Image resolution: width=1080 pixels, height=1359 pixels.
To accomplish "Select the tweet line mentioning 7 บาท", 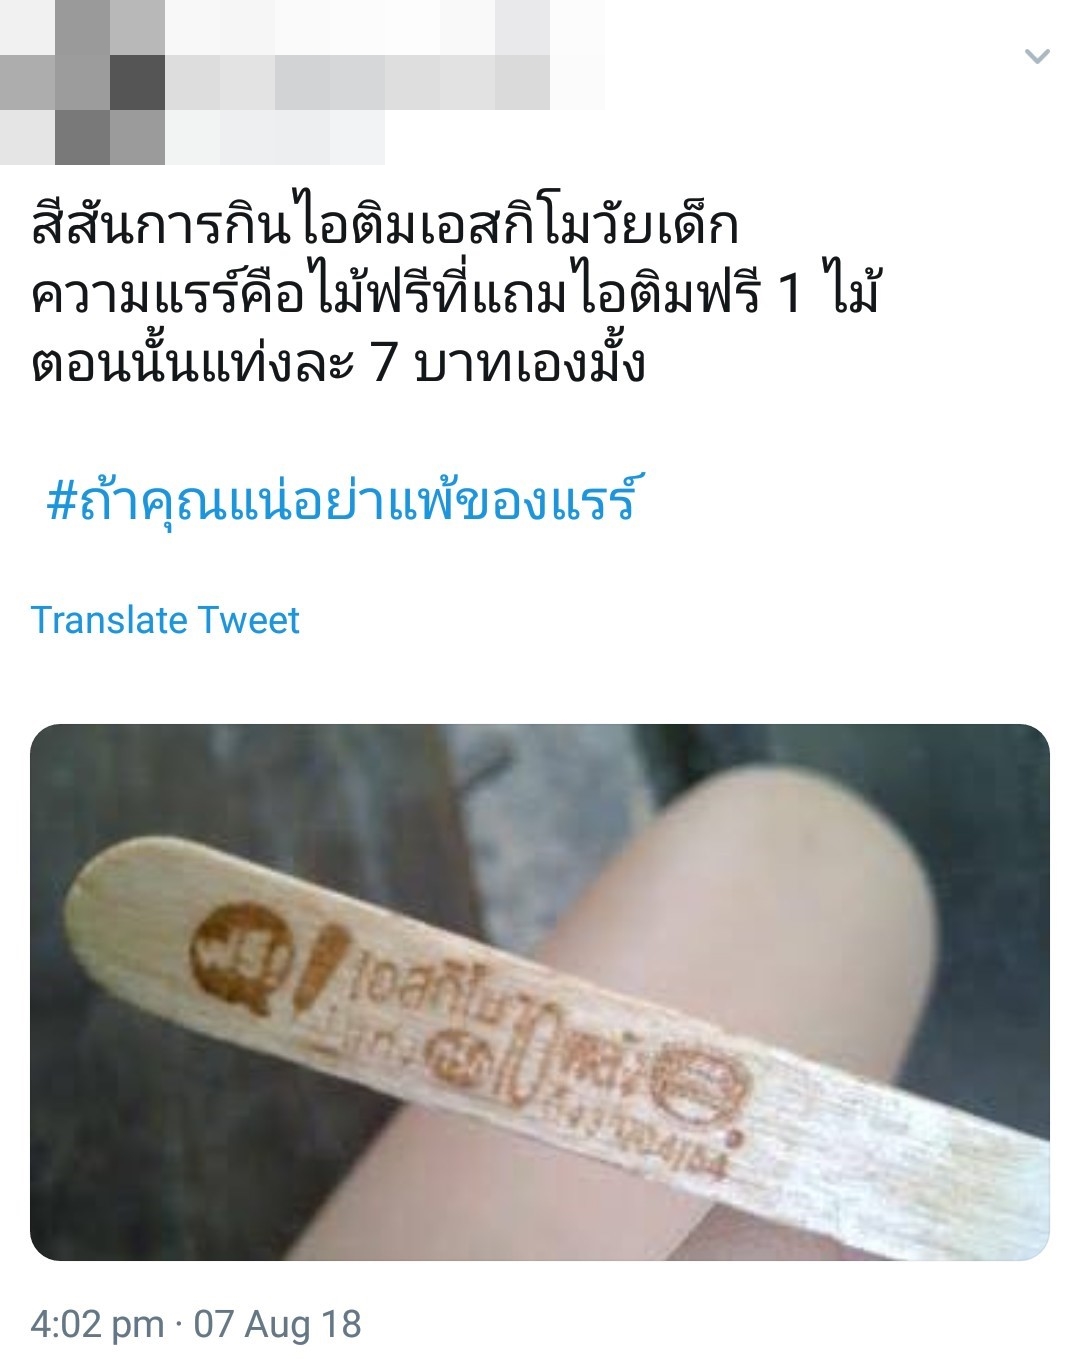I will click(x=338, y=362).
